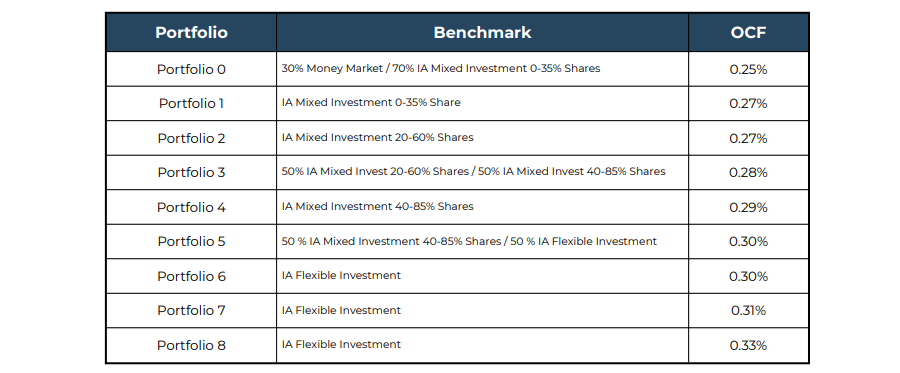Click Portfolio 5 benchmark with Flexible Investment
This screenshot has width=900, height=373.
(469, 242)
